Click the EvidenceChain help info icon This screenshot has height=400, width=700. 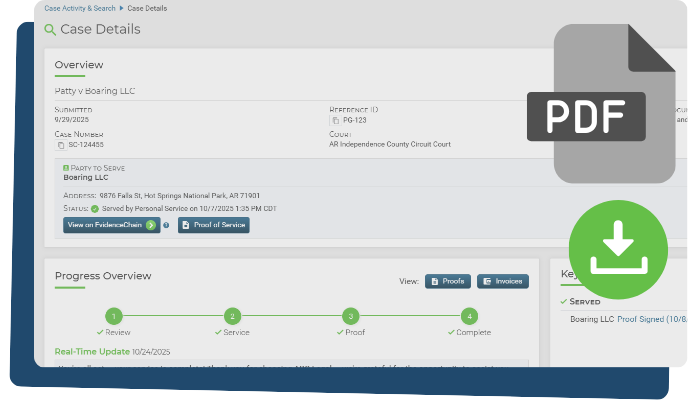click(166, 225)
